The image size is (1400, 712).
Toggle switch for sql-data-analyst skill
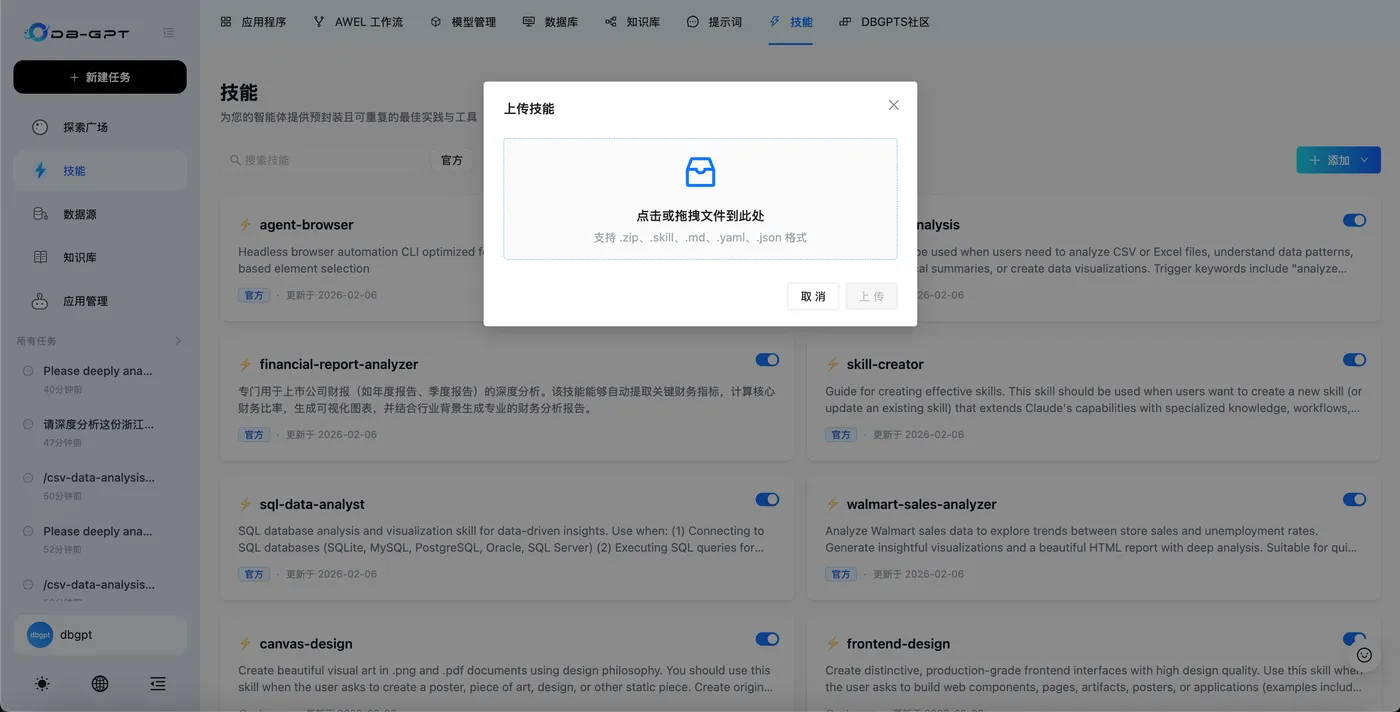pos(767,500)
